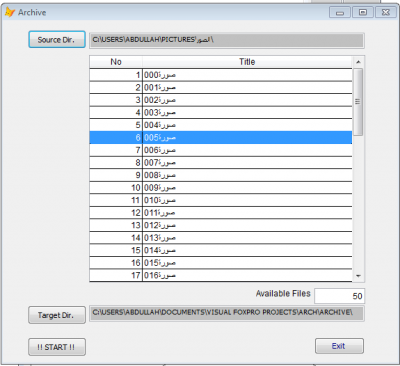Click the scroll up arrow of the list

(358, 62)
